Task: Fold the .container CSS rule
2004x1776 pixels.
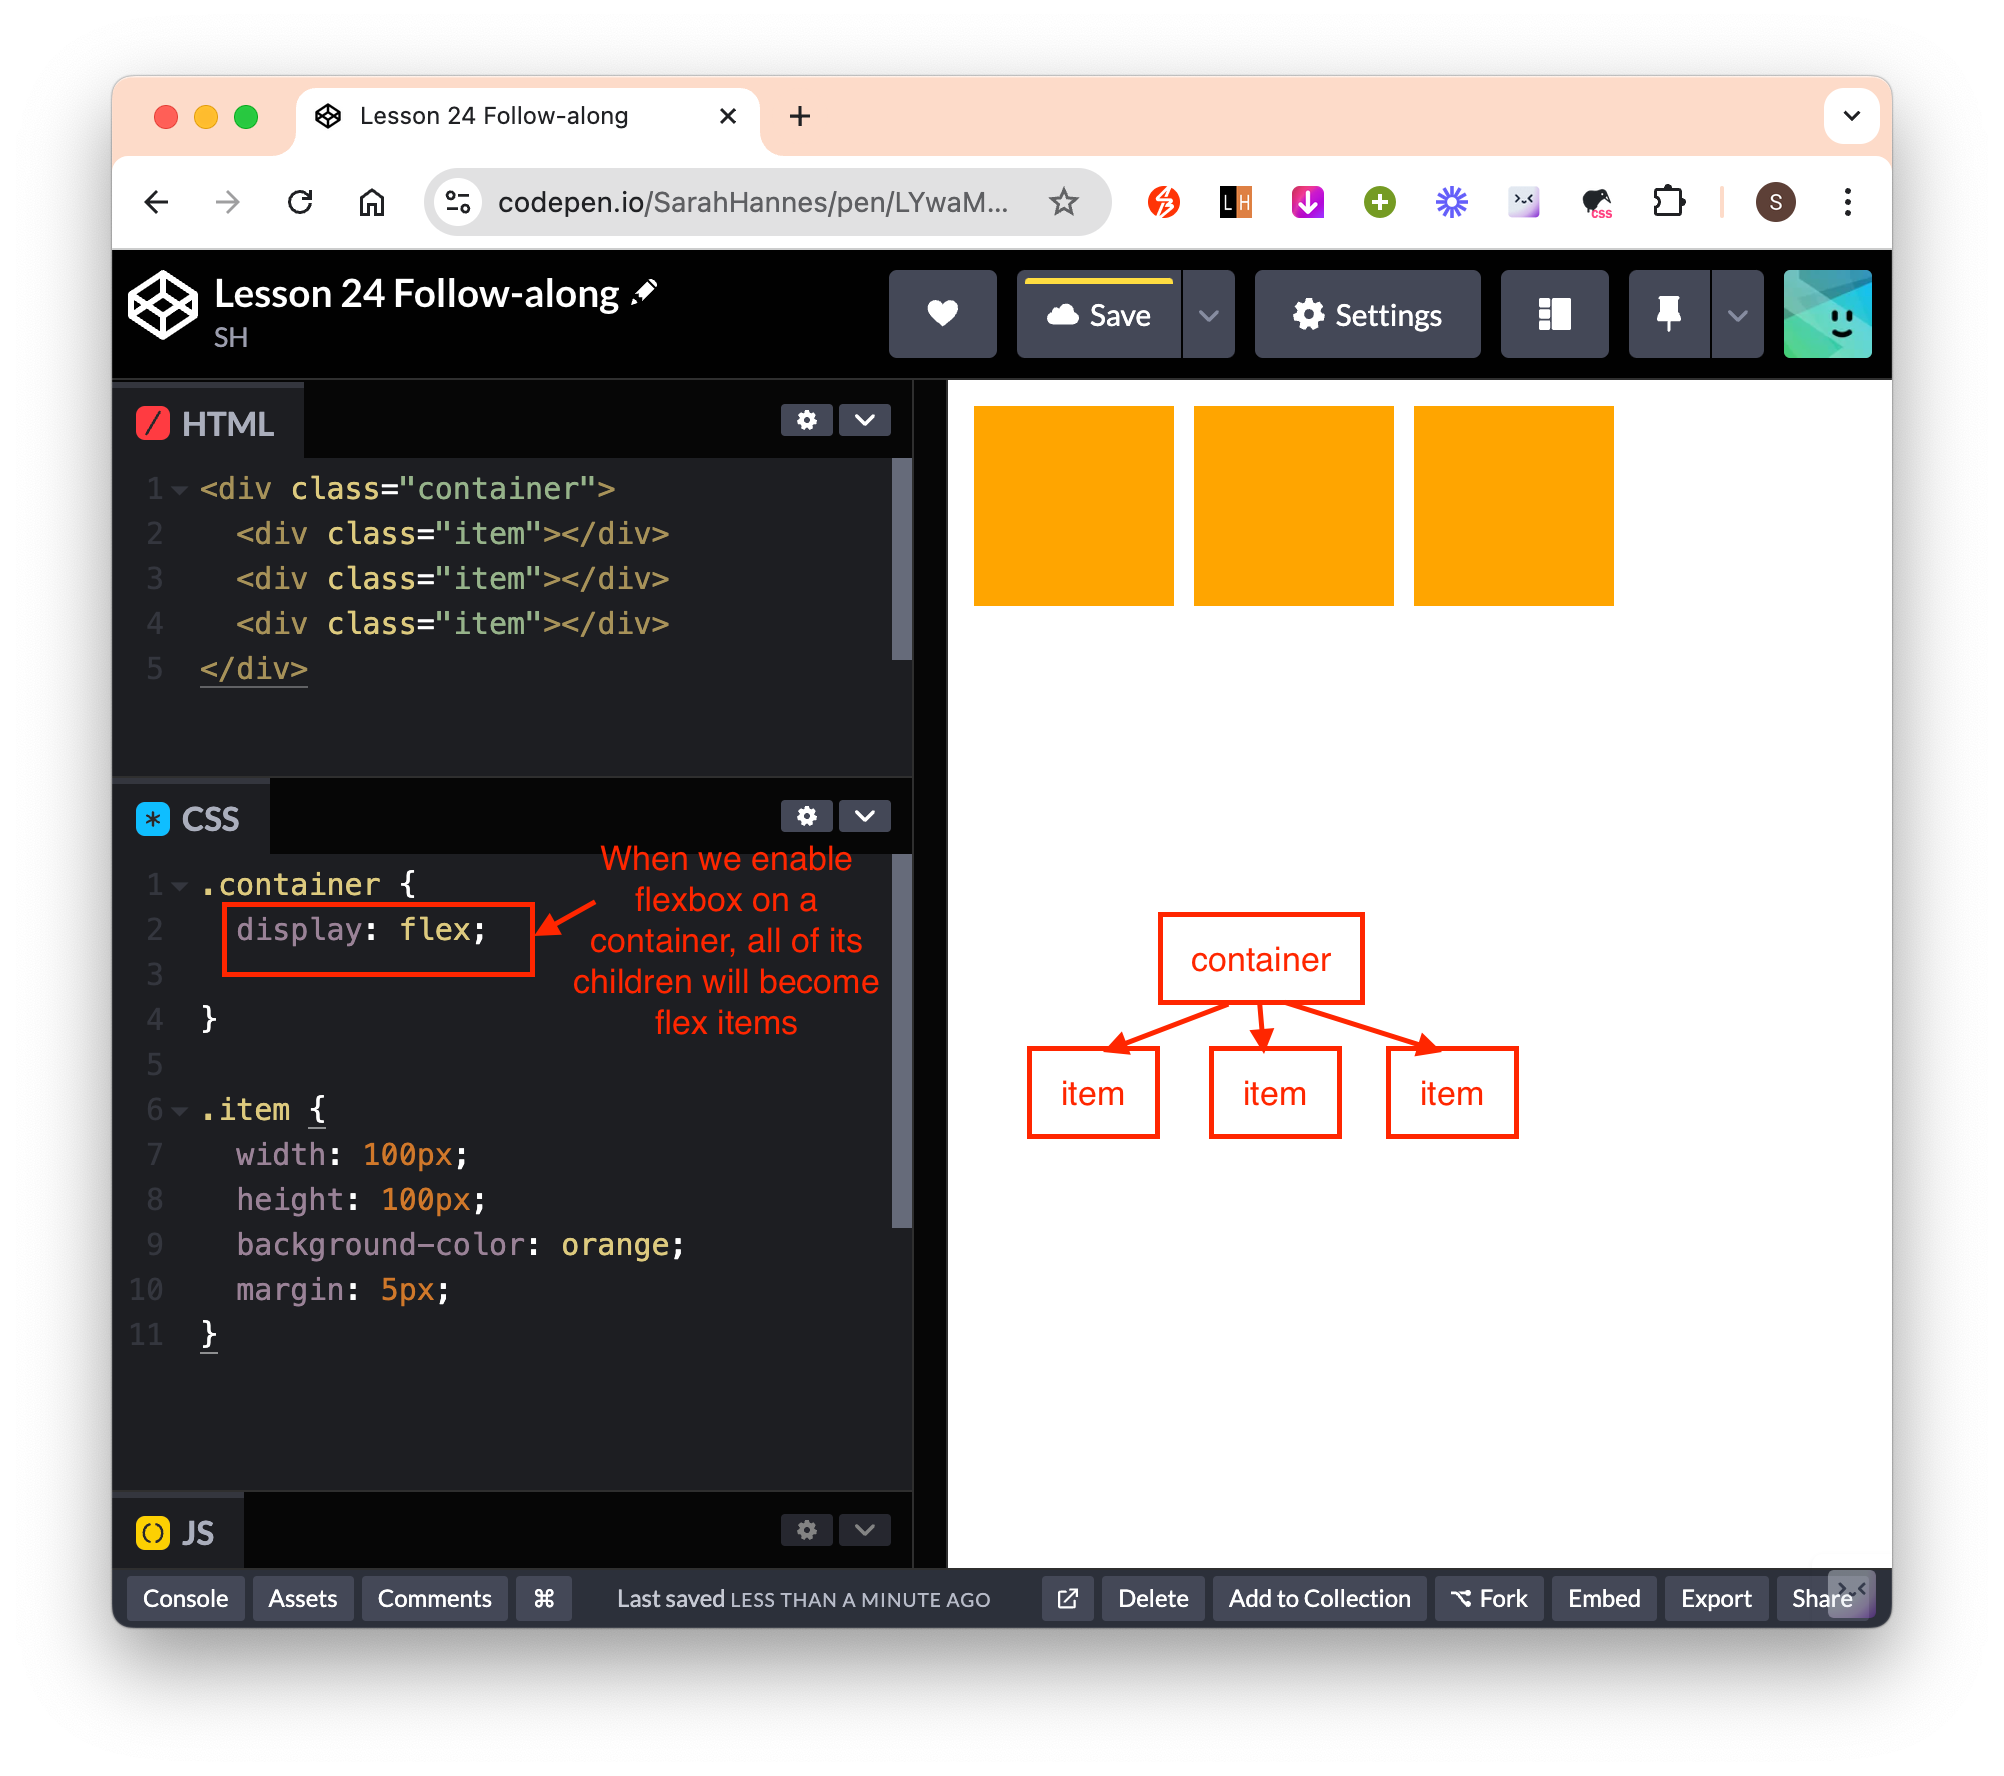Action: [x=180, y=885]
